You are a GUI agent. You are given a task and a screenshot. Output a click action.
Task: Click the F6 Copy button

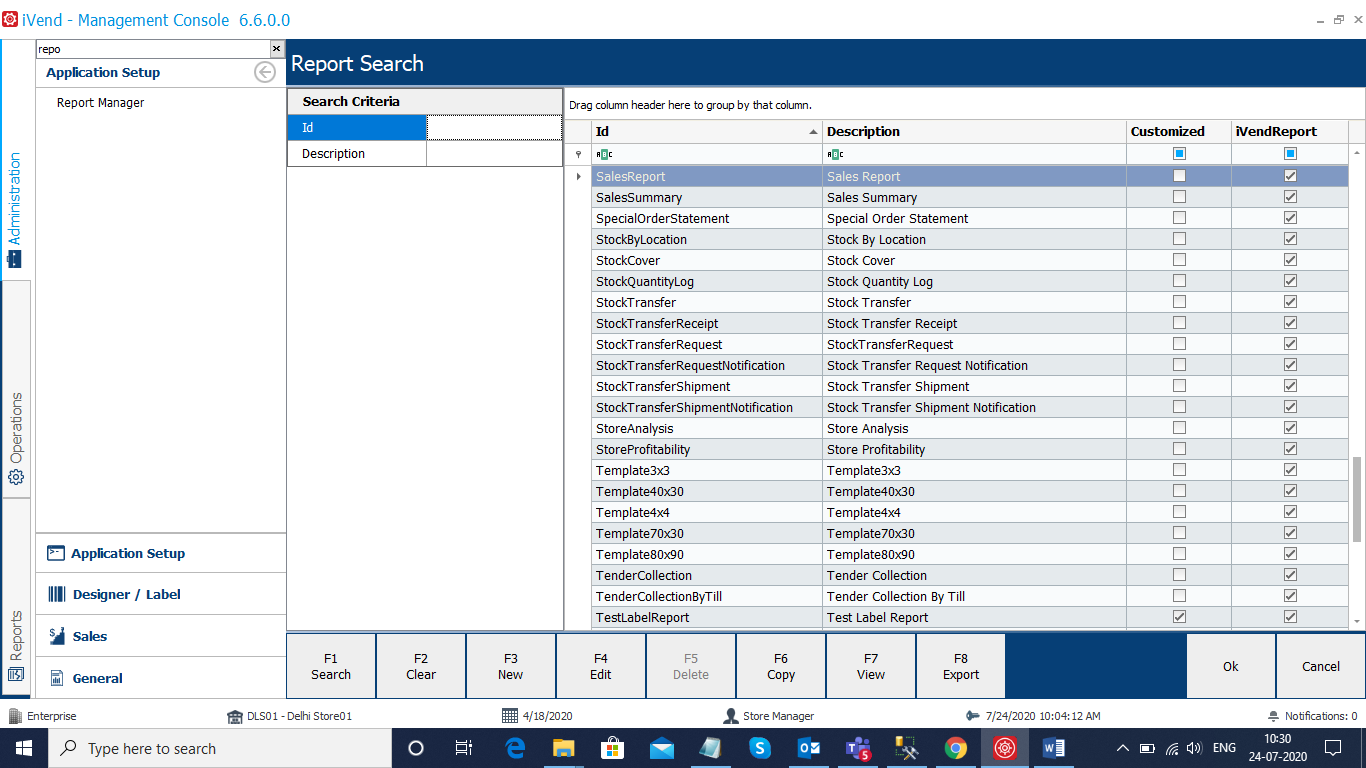781,666
